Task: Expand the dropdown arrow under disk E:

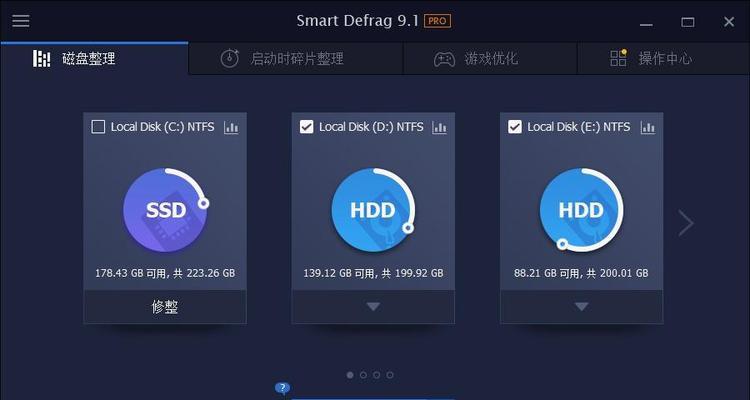Action: tap(582, 307)
